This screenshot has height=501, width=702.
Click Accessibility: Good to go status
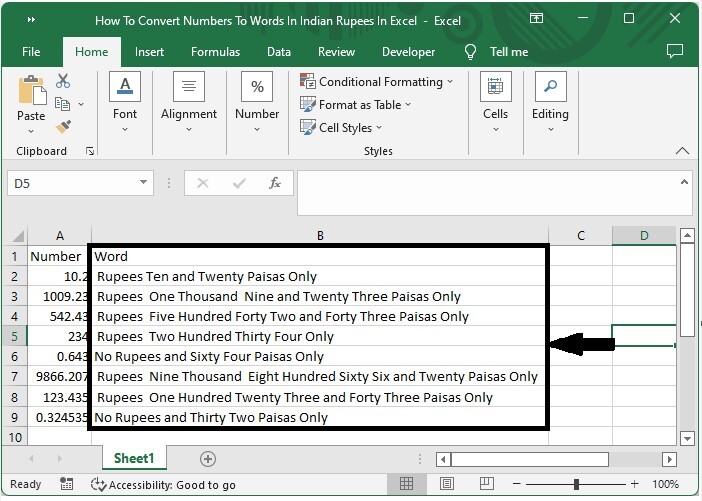click(x=163, y=485)
